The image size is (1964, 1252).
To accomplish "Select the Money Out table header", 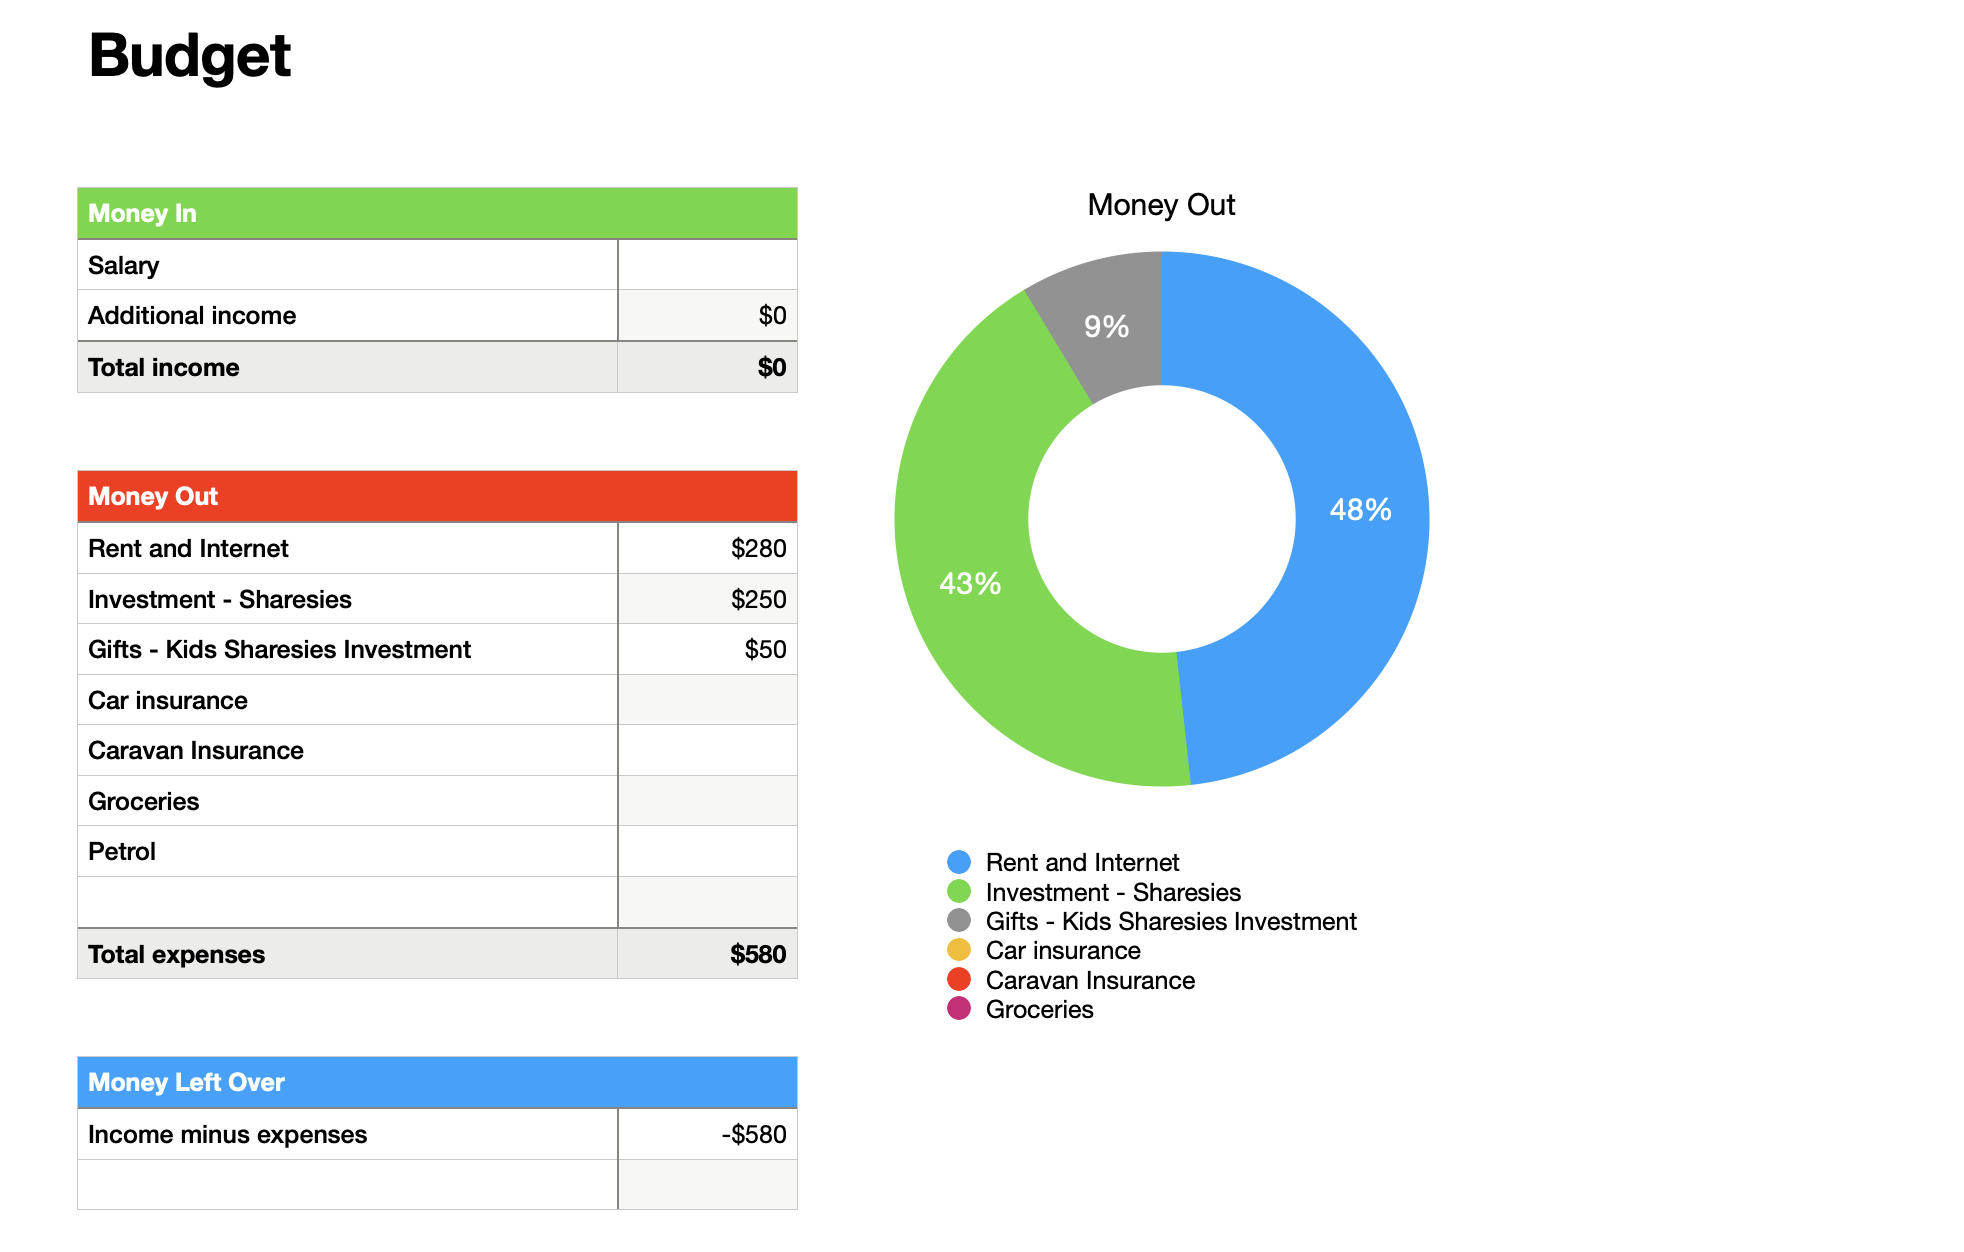I will click(x=437, y=497).
